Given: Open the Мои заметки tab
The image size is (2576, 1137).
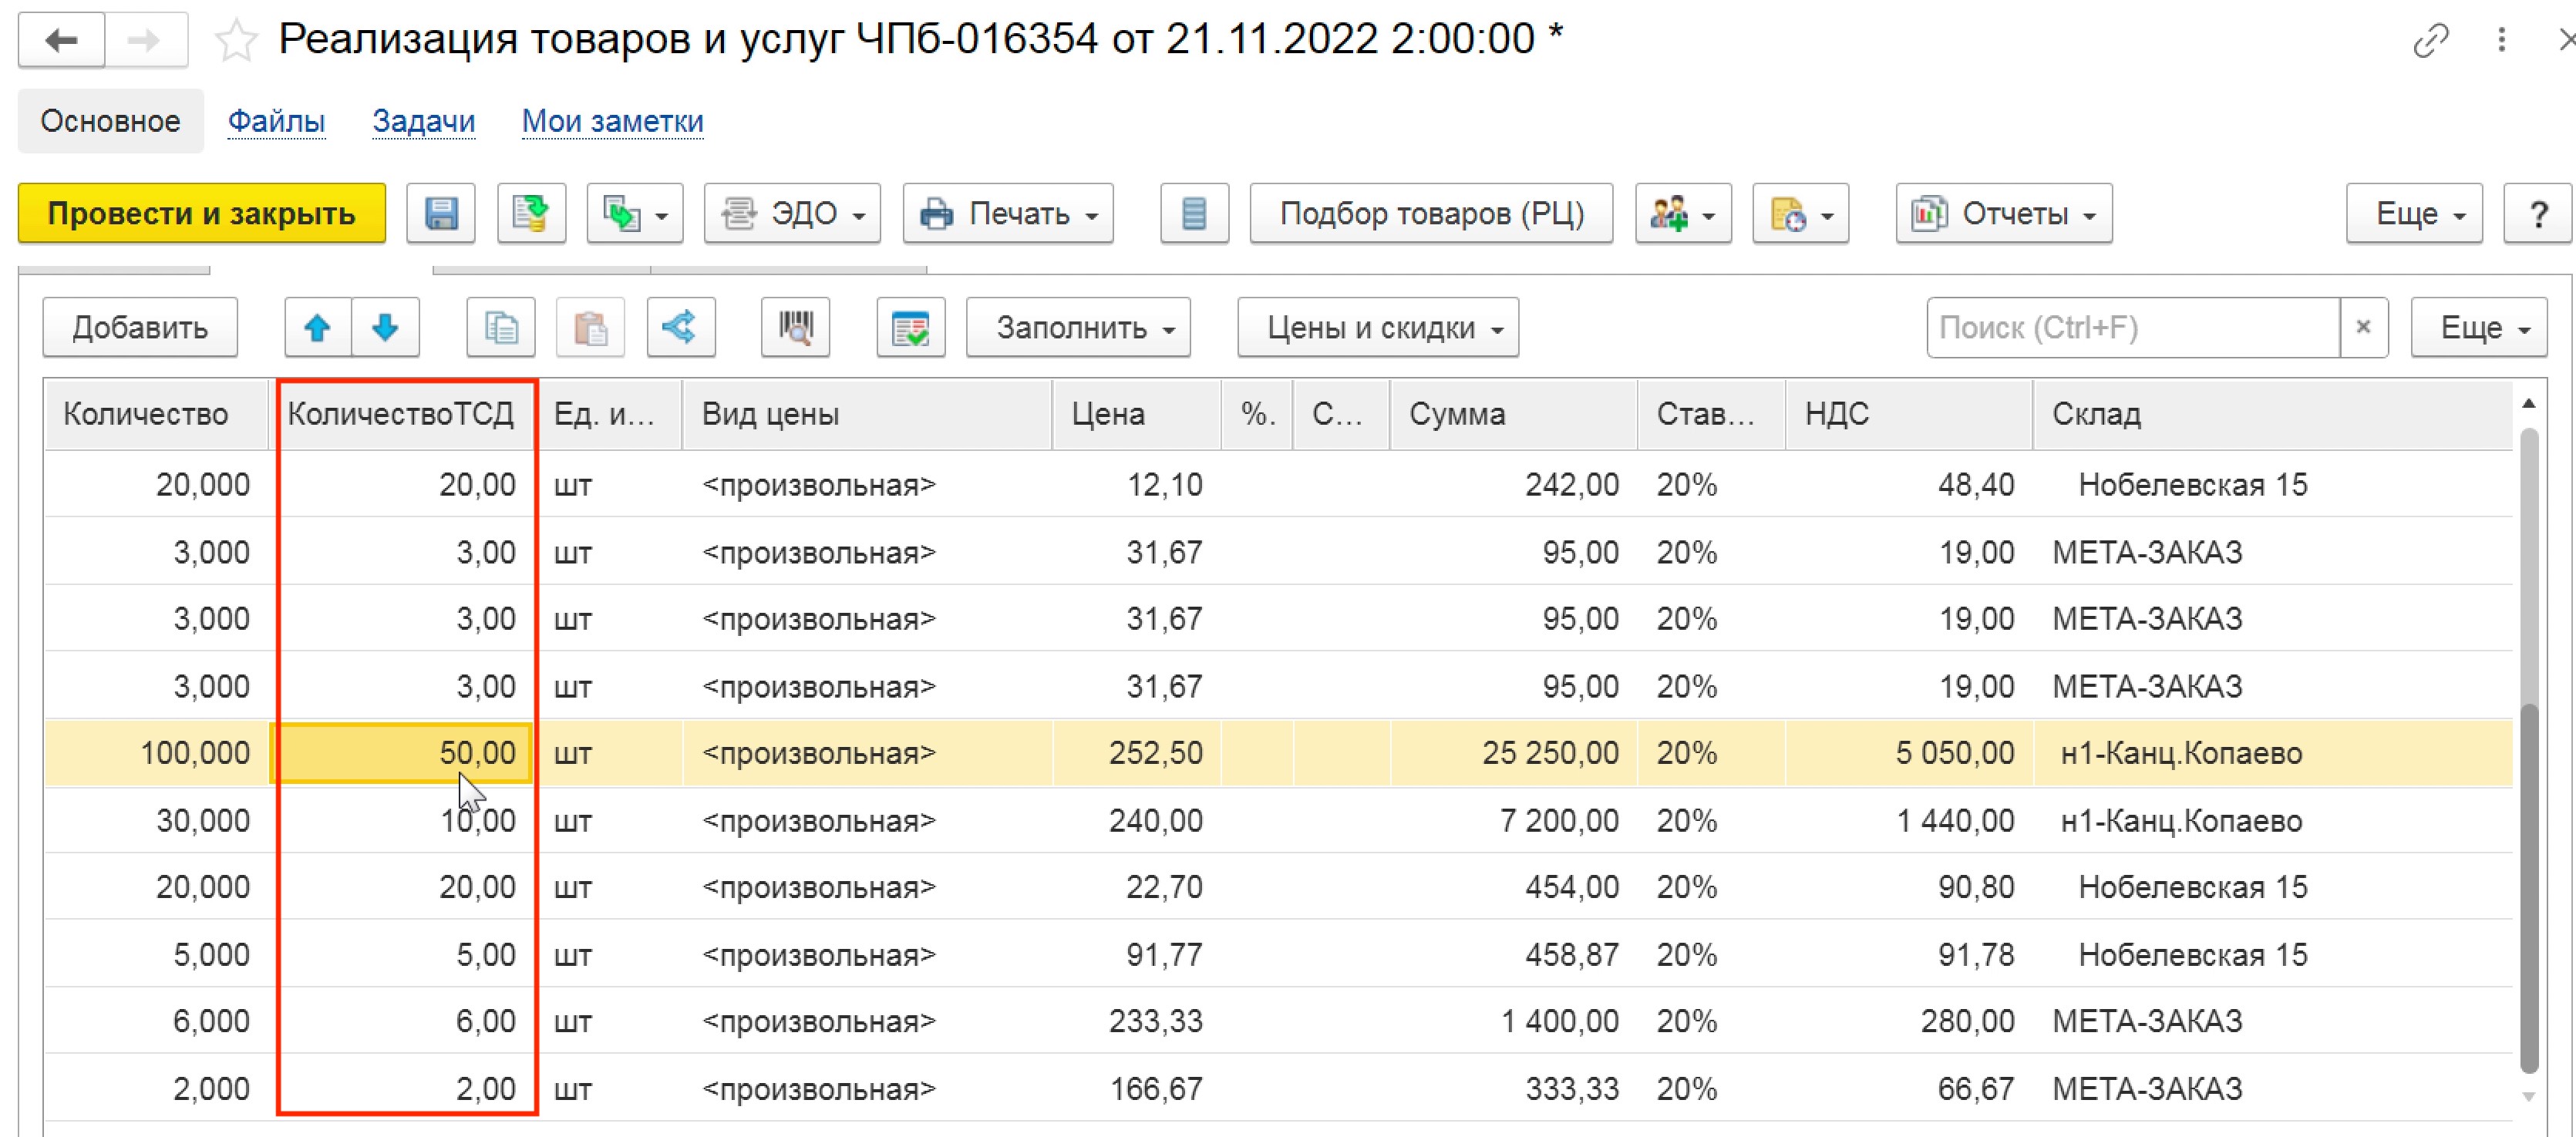Looking at the screenshot, I should [613, 121].
